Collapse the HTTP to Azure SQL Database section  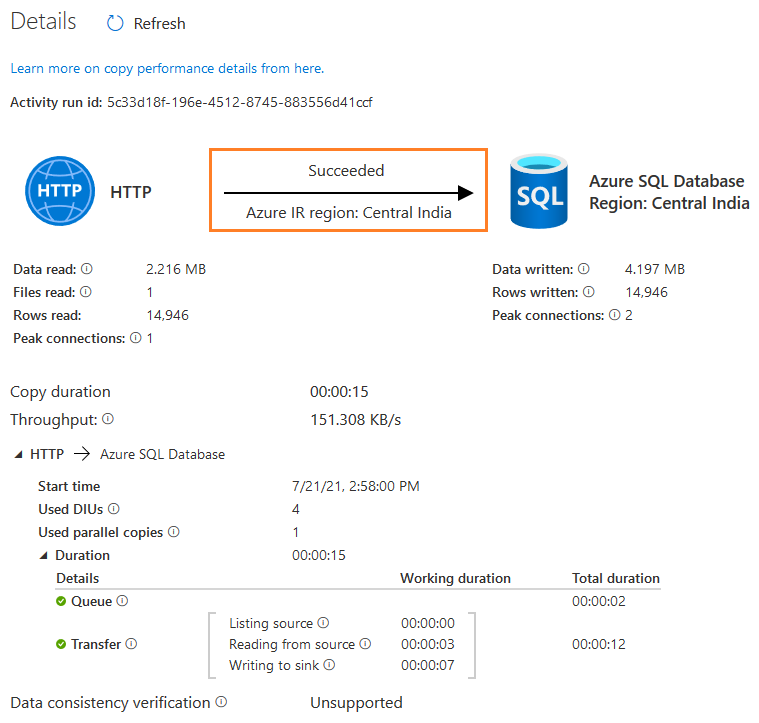click(17, 455)
